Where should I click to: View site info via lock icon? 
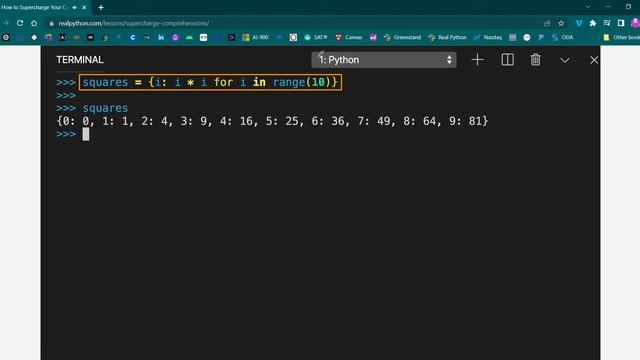[51, 23]
